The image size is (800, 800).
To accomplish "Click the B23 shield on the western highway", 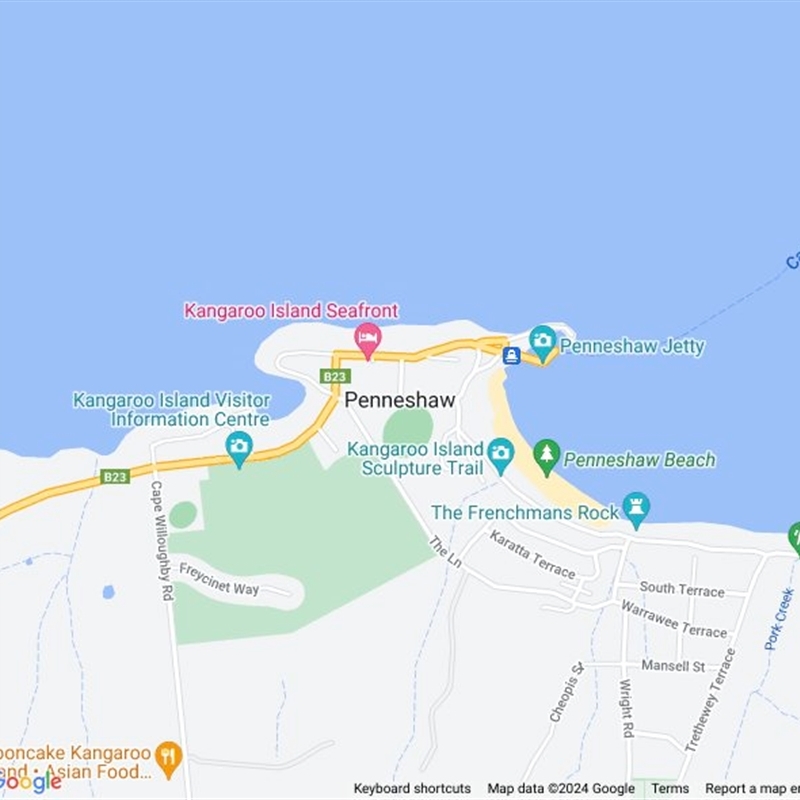I will click(x=115, y=477).
